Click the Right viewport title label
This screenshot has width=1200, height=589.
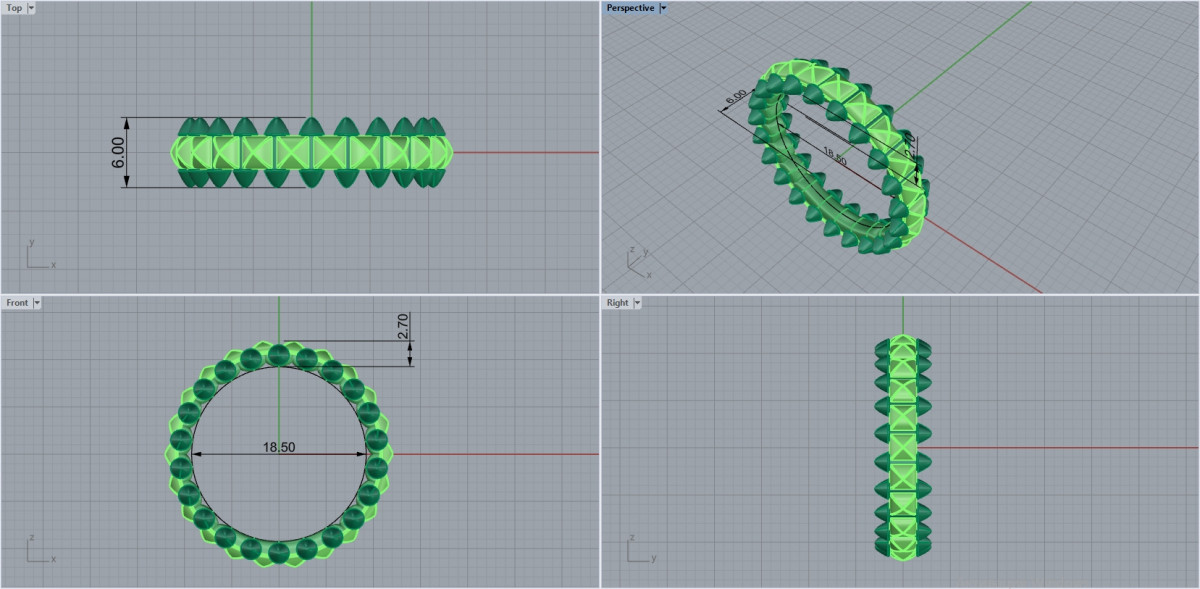pyautogui.click(x=617, y=303)
